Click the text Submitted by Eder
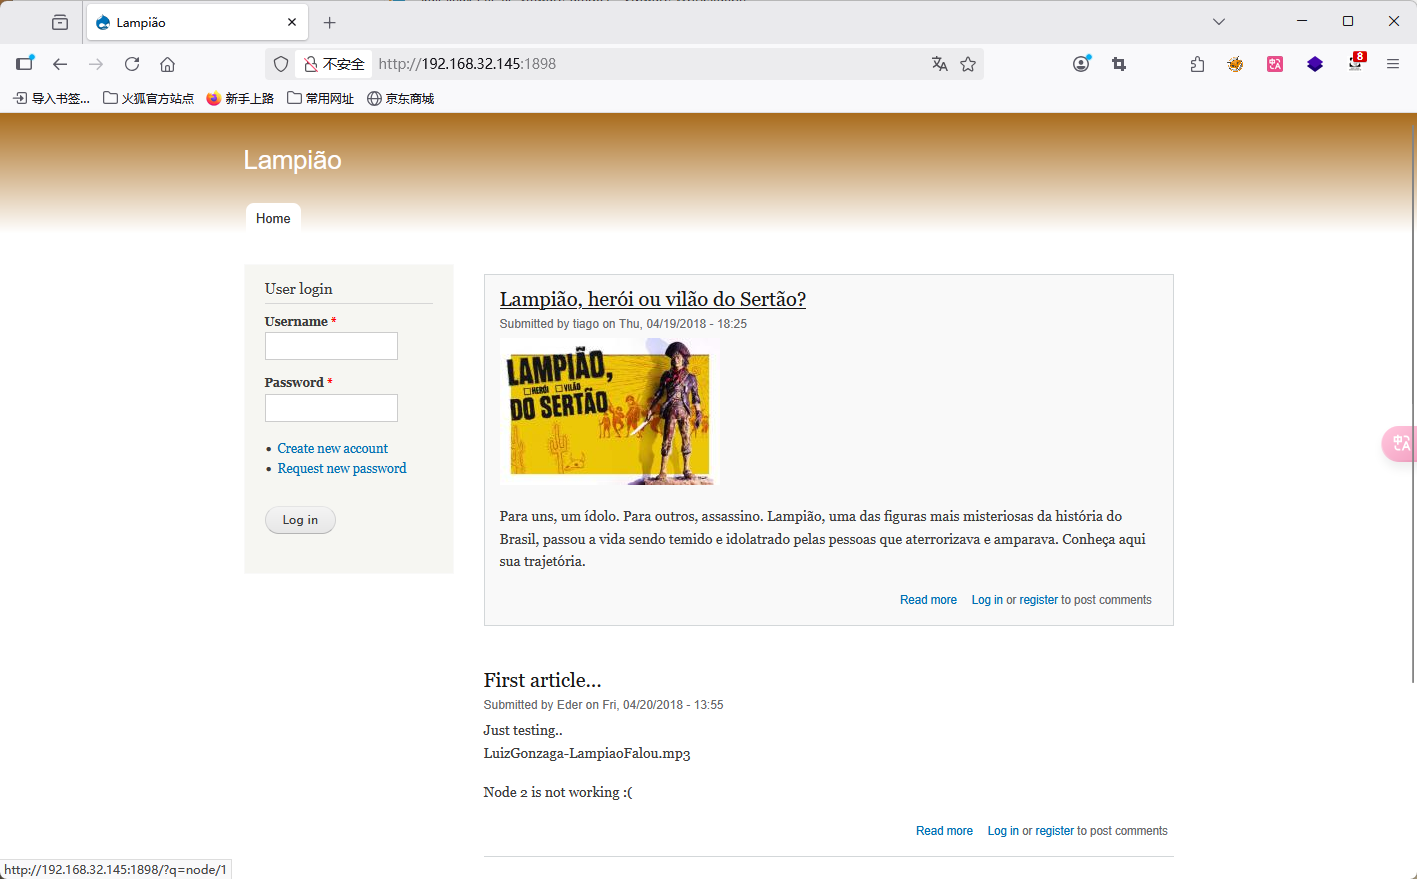This screenshot has width=1417, height=879. (x=533, y=705)
